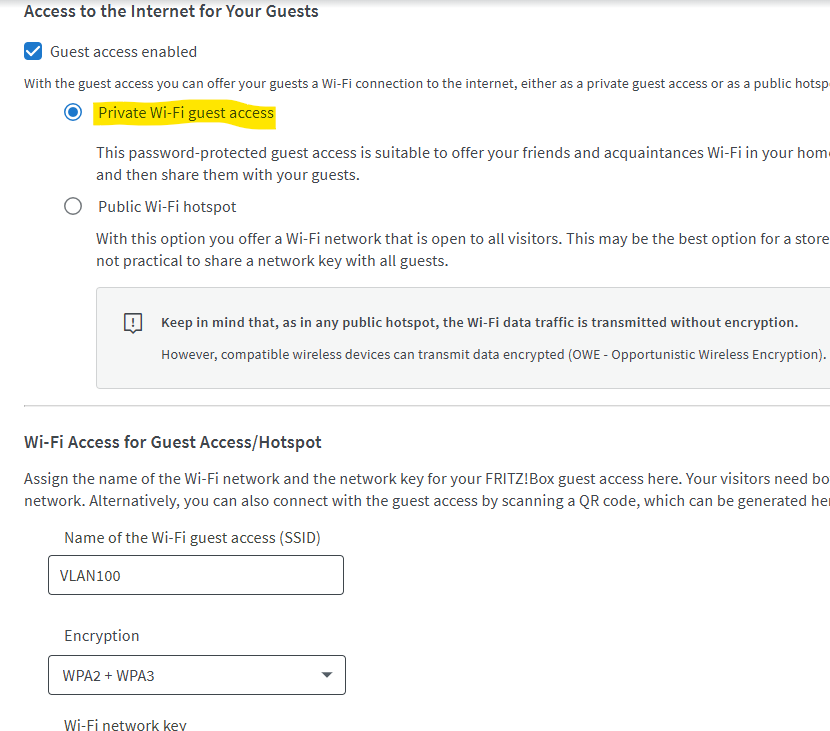Click the Access to the Internet for Your Guests heading

(x=171, y=12)
